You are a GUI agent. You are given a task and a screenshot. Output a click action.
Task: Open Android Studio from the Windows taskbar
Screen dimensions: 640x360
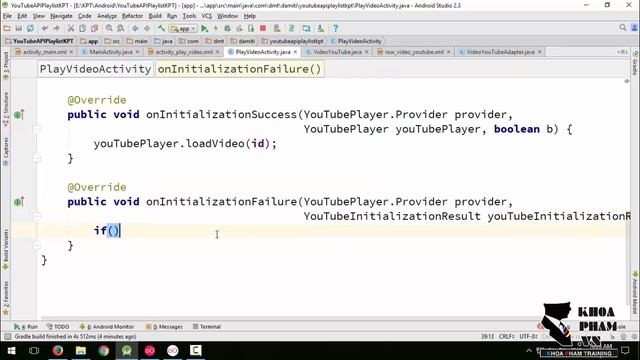[127, 351]
